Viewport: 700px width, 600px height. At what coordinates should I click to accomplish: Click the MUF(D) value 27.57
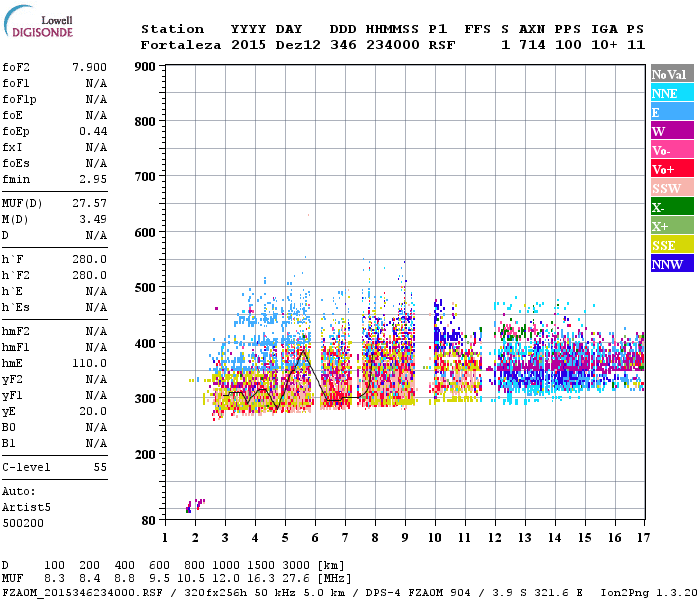tap(89, 204)
